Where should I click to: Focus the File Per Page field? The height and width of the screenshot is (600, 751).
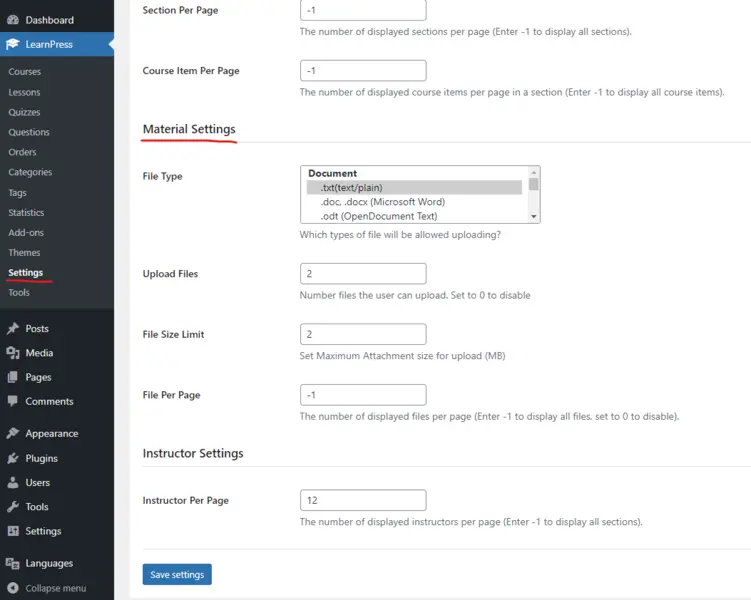363,395
